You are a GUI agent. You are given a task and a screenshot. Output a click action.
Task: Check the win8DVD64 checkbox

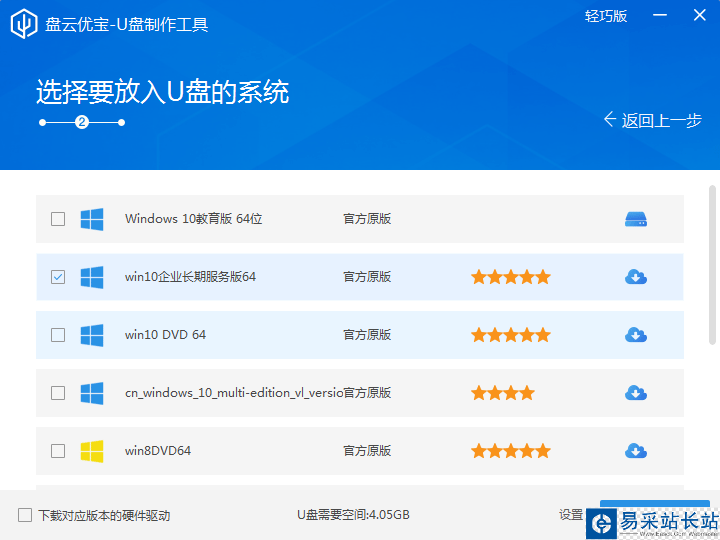coord(58,451)
